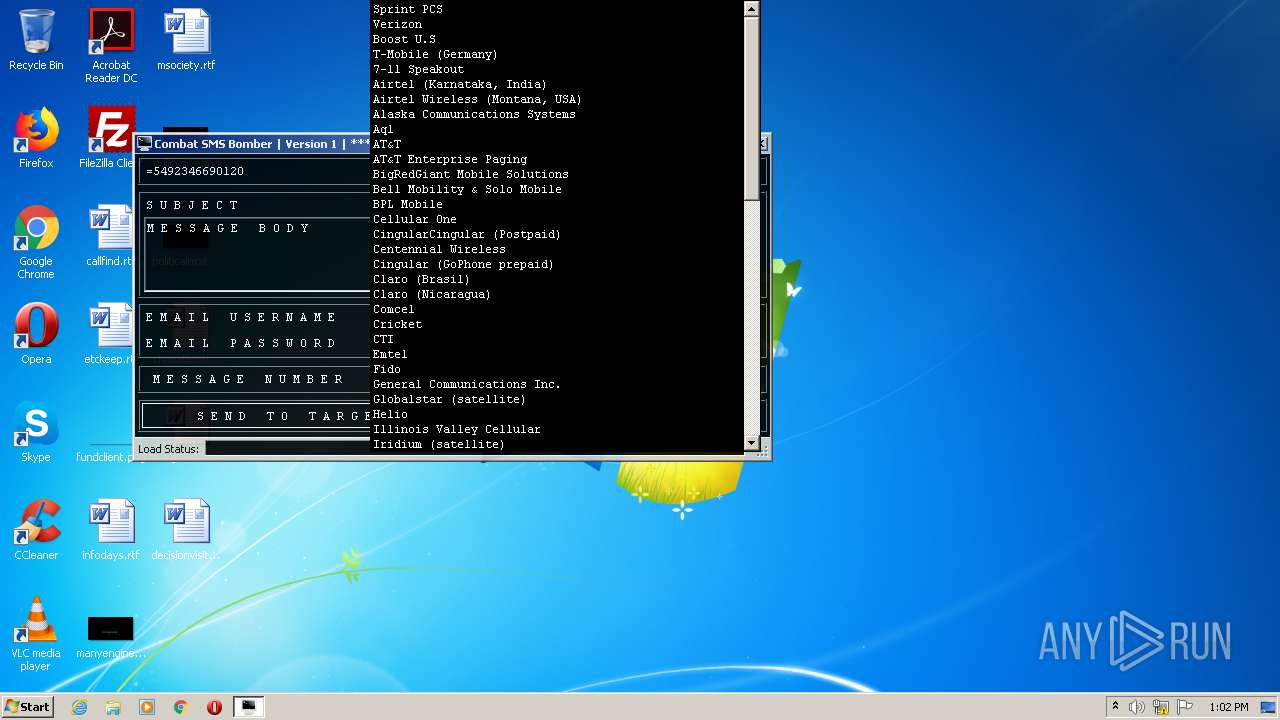1280x720 pixels.
Task: Launch CCleaner desktop shortcut
Action: point(36,530)
